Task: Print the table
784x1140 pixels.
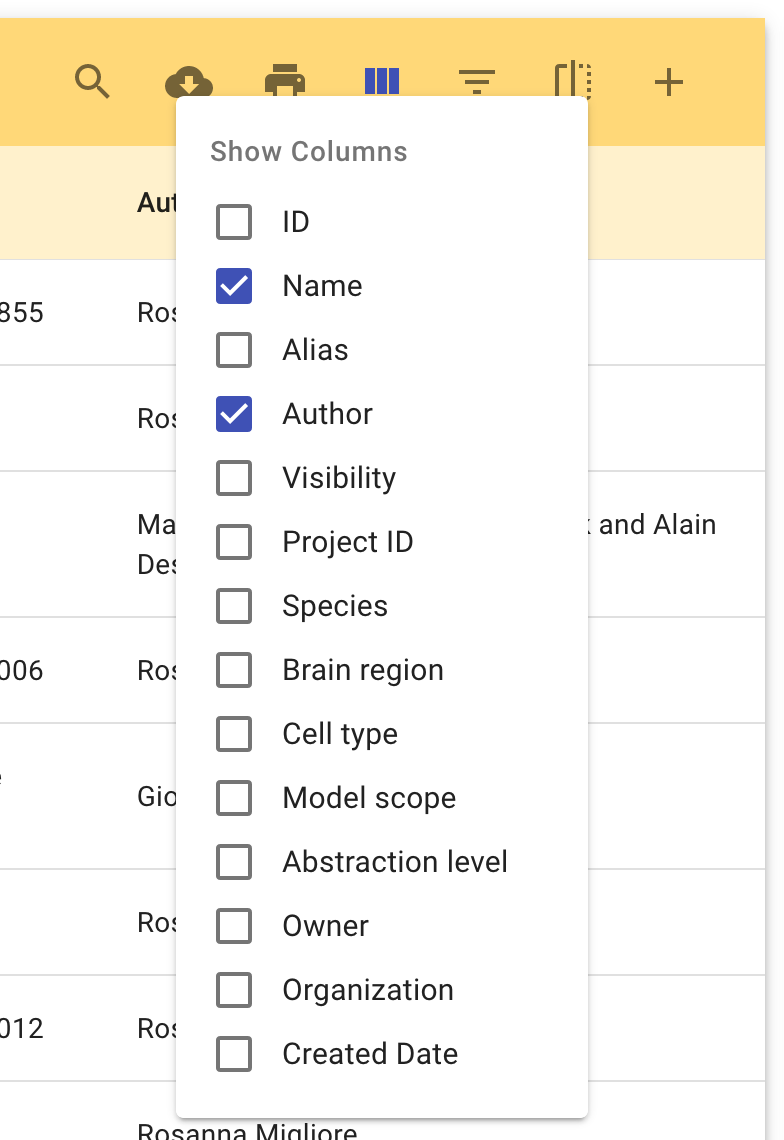Action: [x=285, y=80]
